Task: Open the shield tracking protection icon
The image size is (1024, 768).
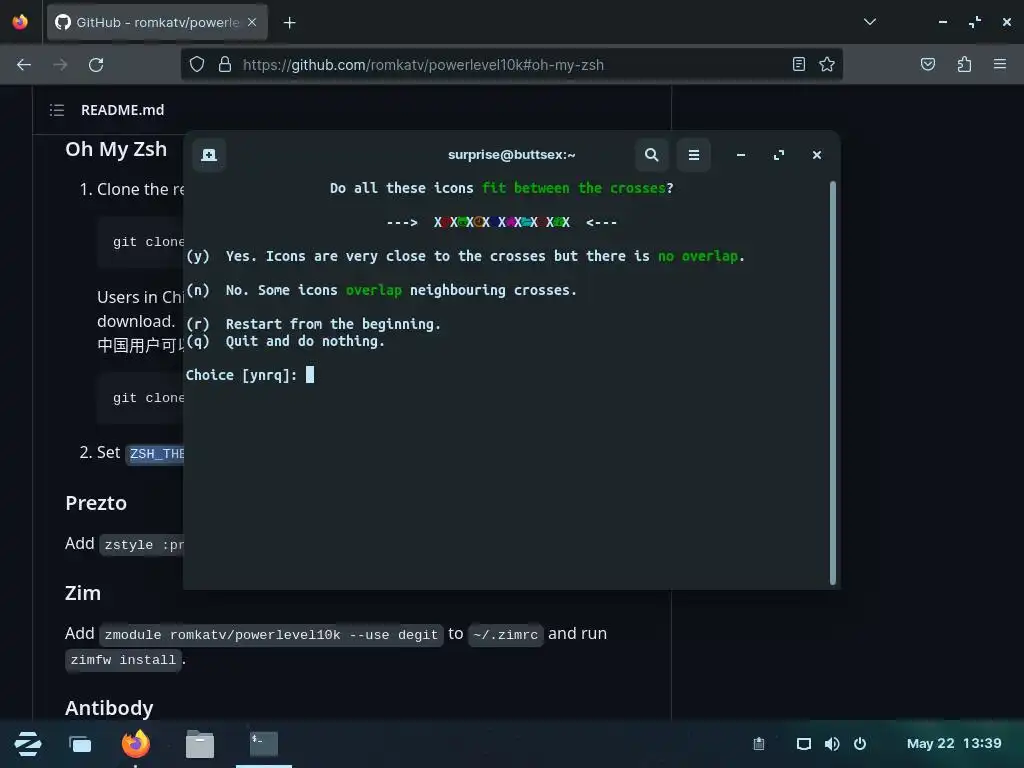Action: (x=197, y=64)
